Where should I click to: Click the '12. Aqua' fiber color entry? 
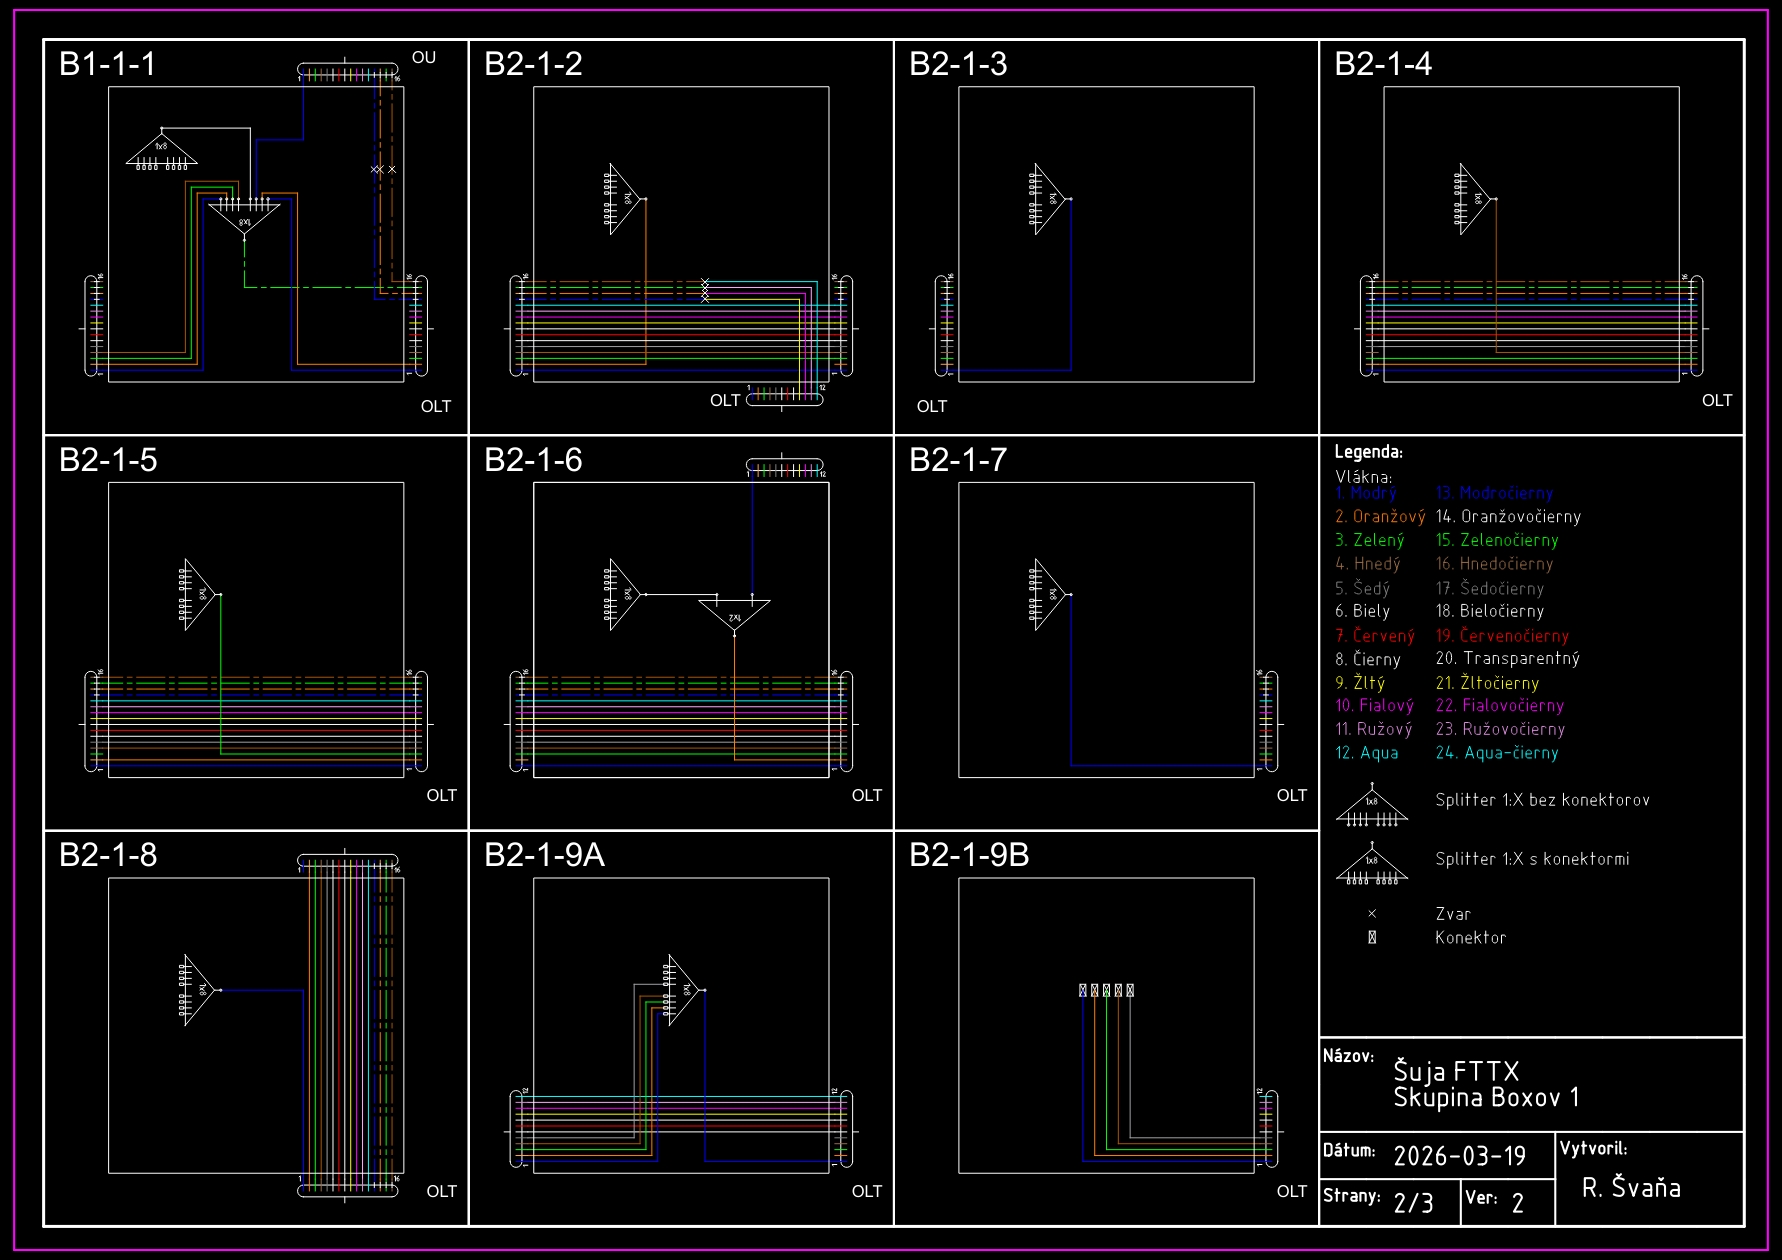[1366, 753]
